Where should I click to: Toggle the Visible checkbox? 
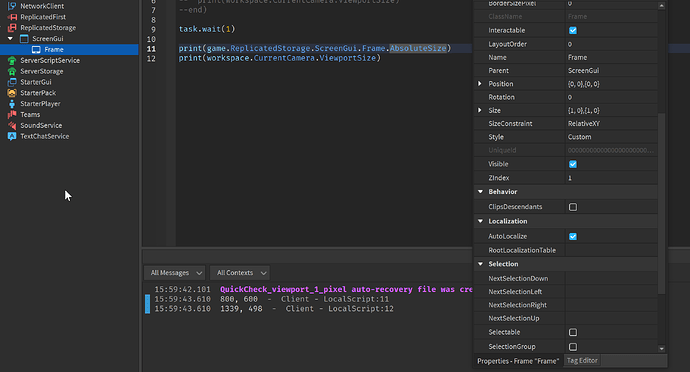573,164
